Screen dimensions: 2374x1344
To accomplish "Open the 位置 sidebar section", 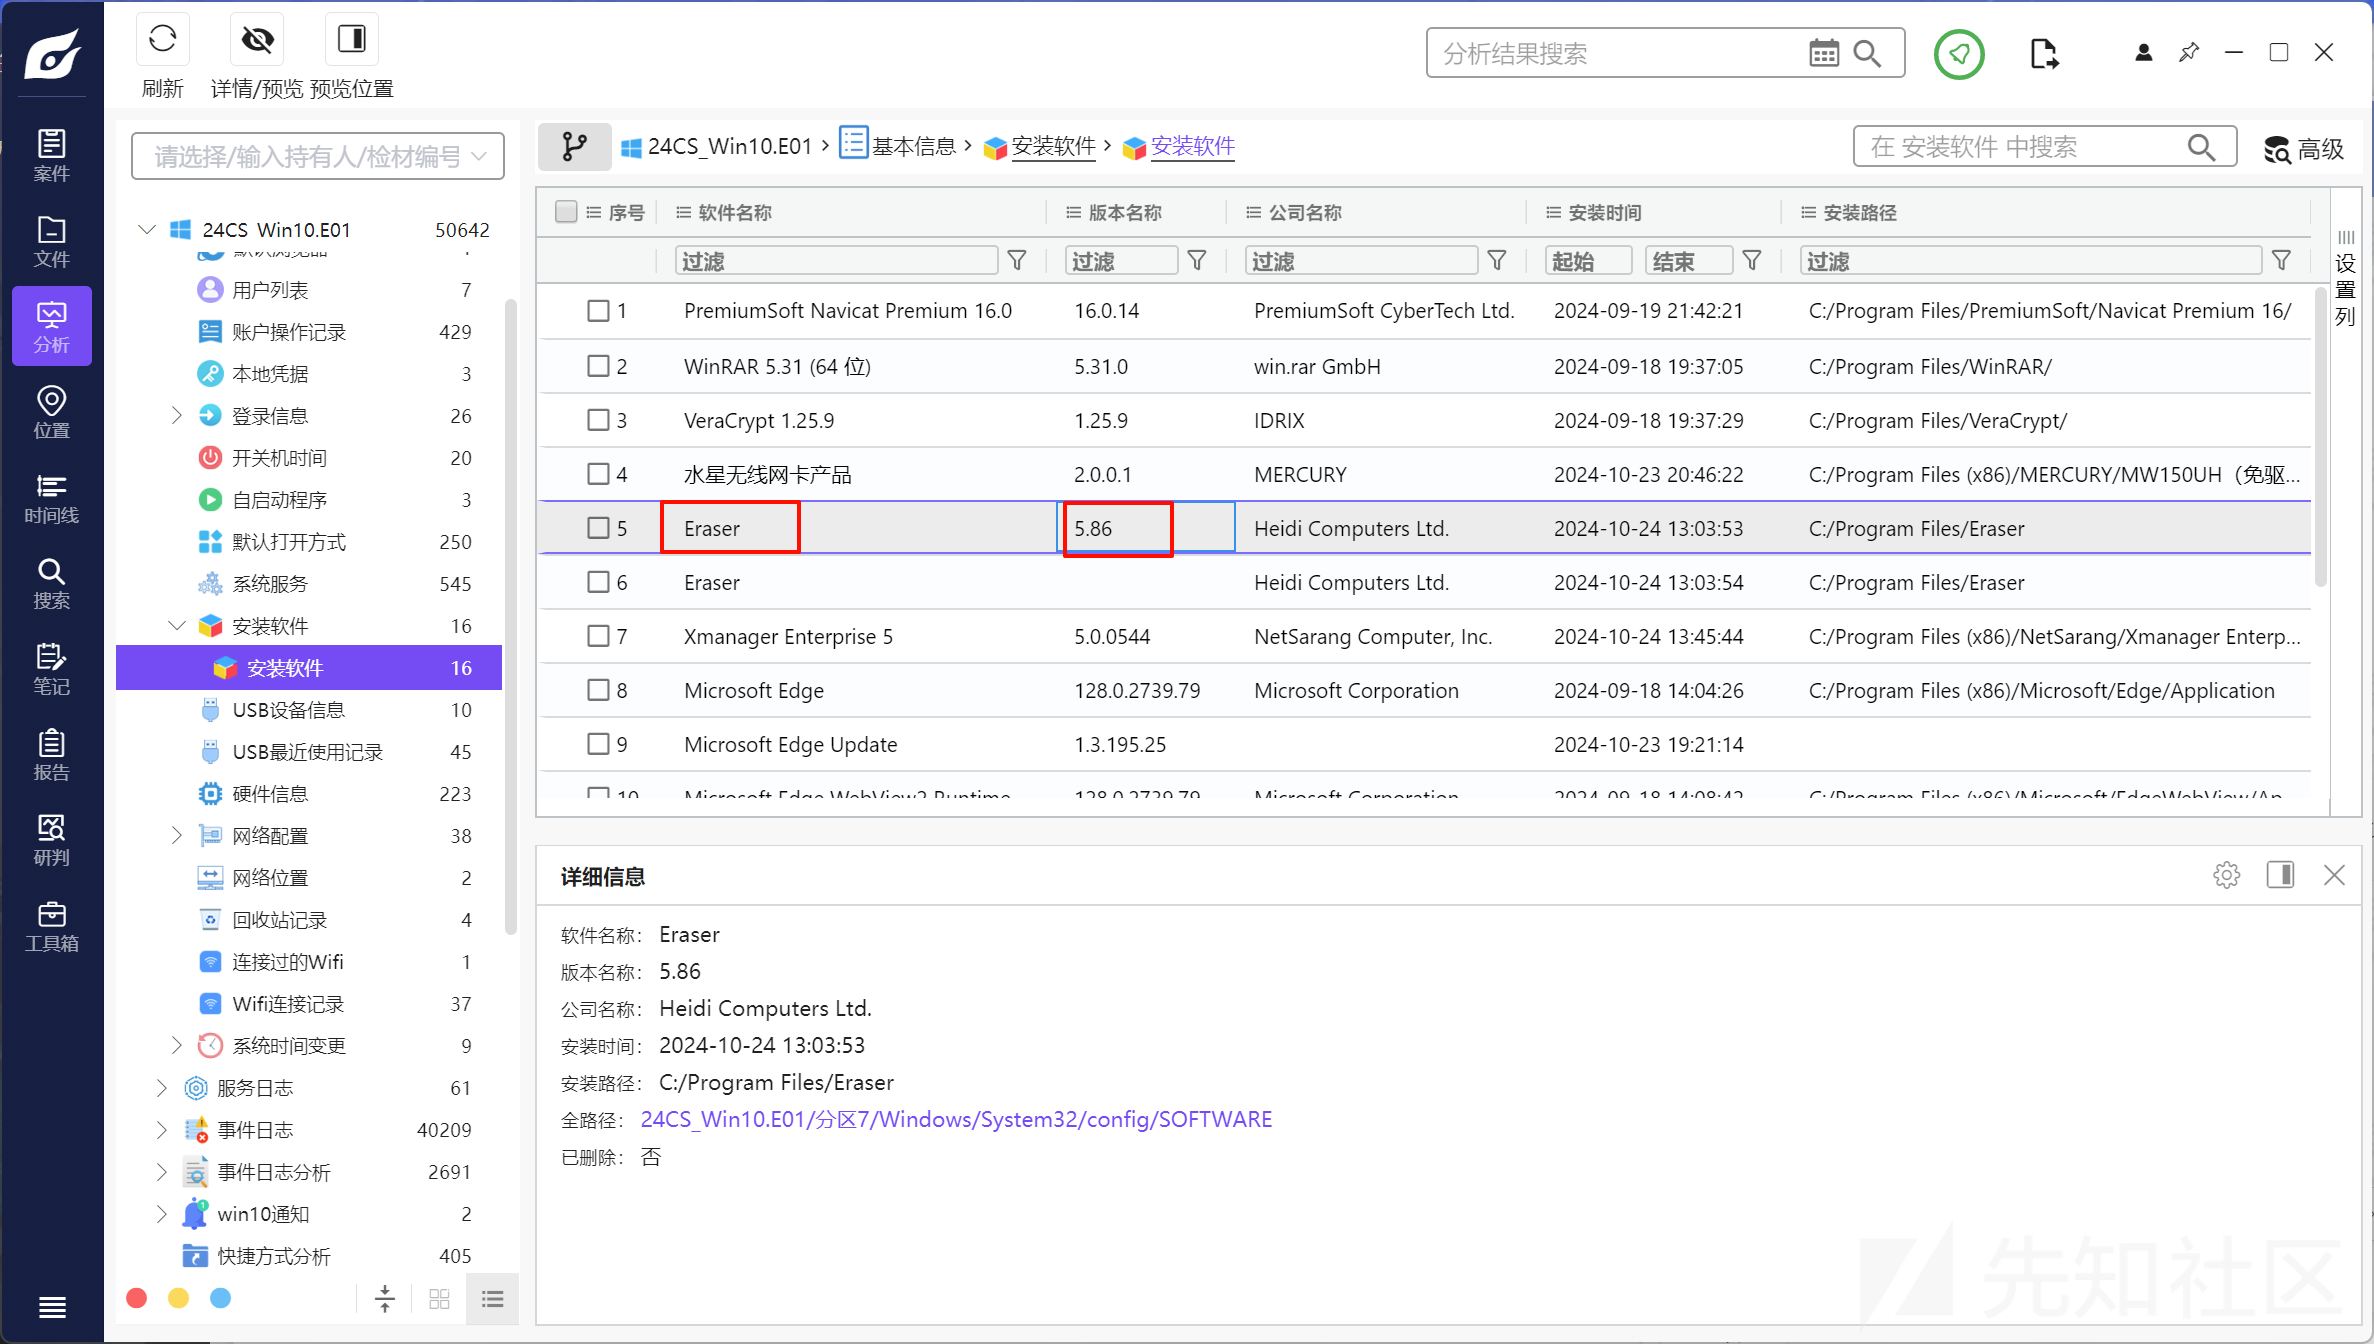I will click(x=51, y=412).
